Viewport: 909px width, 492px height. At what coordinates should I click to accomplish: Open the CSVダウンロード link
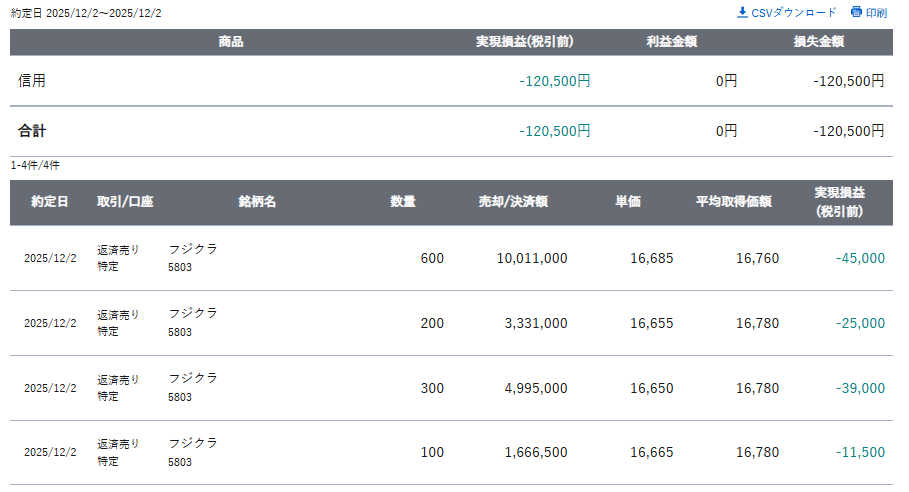(793, 13)
